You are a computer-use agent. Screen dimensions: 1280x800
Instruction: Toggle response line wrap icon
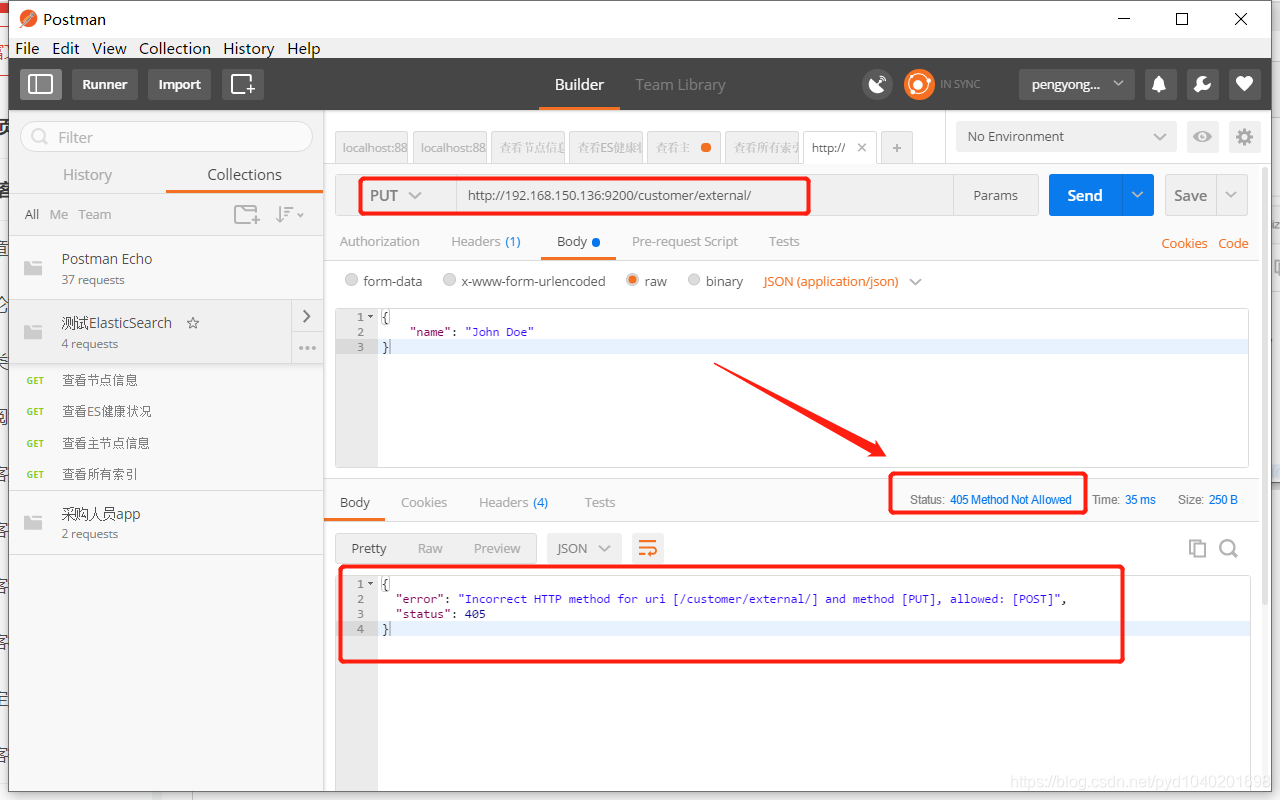(x=647, y=548)
